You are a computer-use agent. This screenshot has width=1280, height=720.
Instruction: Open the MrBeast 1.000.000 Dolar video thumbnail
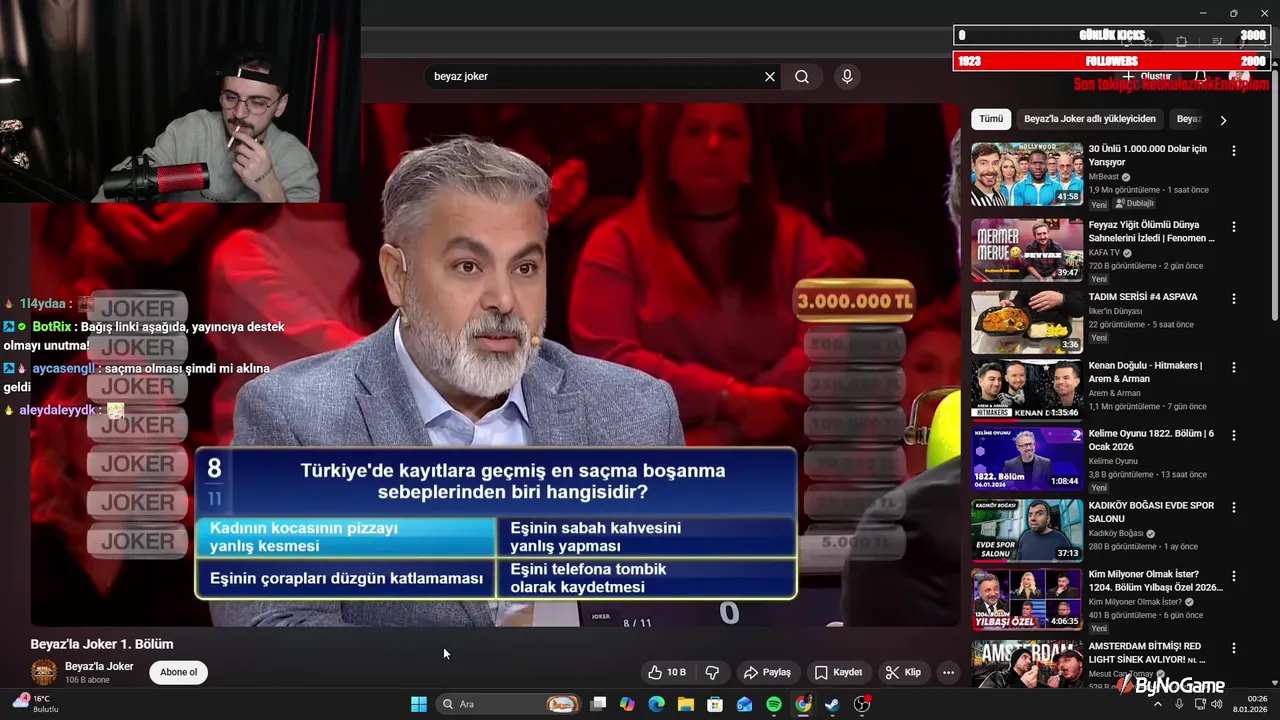[1027, 174]
